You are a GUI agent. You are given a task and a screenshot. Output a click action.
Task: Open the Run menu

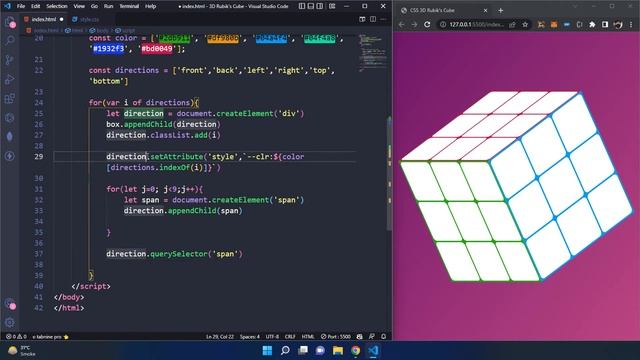tap(108, 6)
